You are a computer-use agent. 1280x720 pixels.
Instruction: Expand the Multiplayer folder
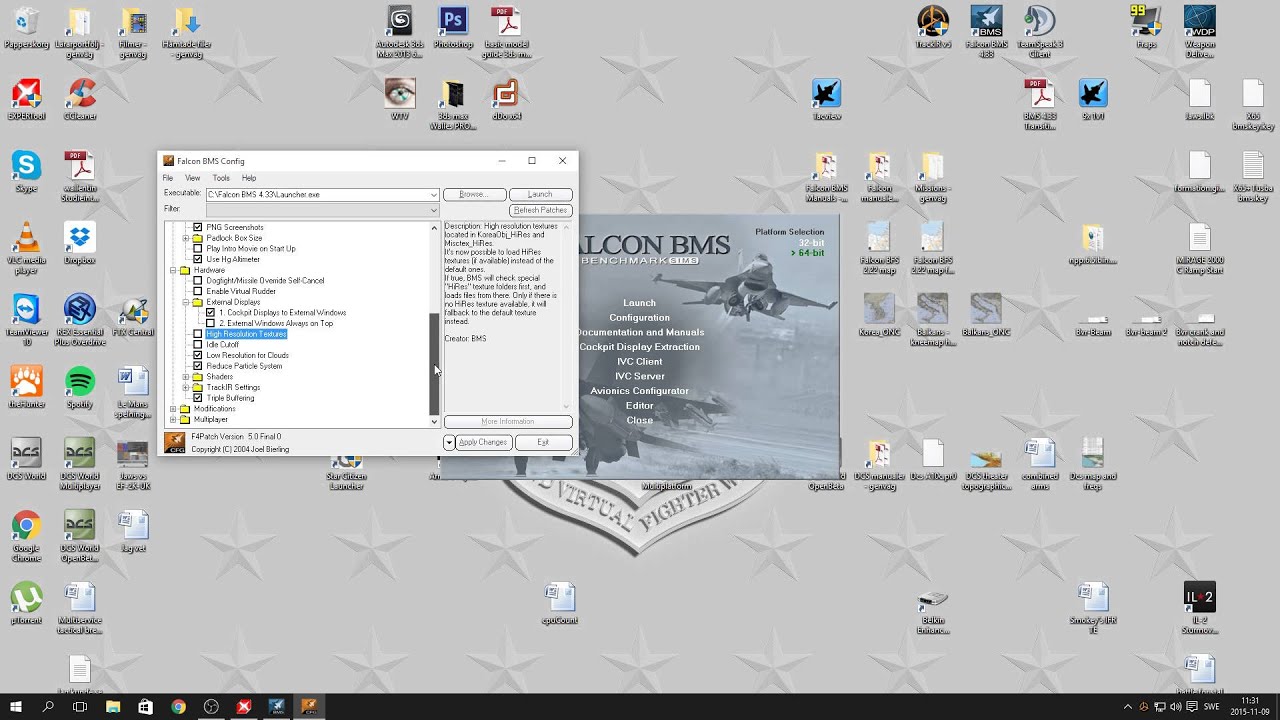click(173, 420)
